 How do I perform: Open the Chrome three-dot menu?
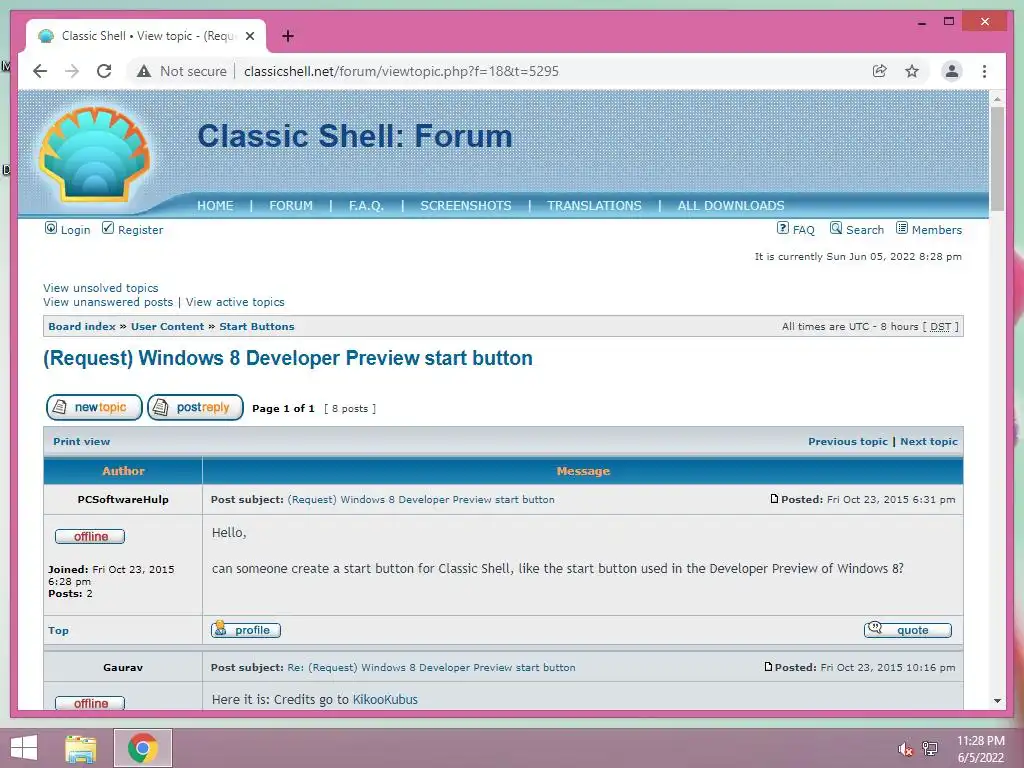coord(984,71)
